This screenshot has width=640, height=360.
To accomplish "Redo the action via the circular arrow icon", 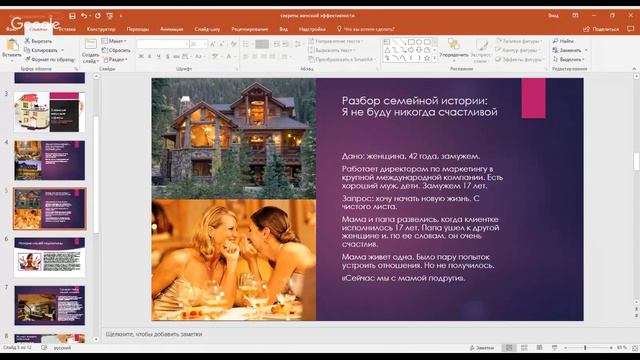I will pyautogui.click(x=98, y=16).
